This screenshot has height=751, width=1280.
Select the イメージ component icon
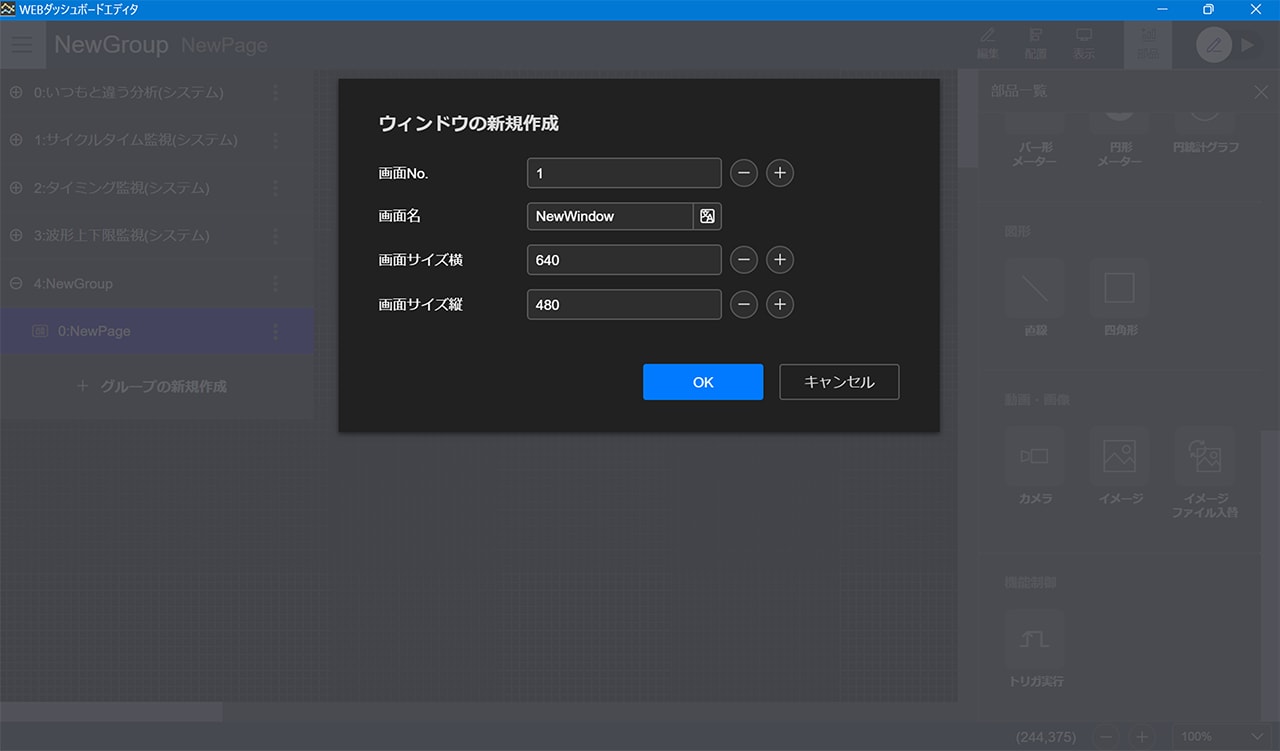pos(1119,456)
